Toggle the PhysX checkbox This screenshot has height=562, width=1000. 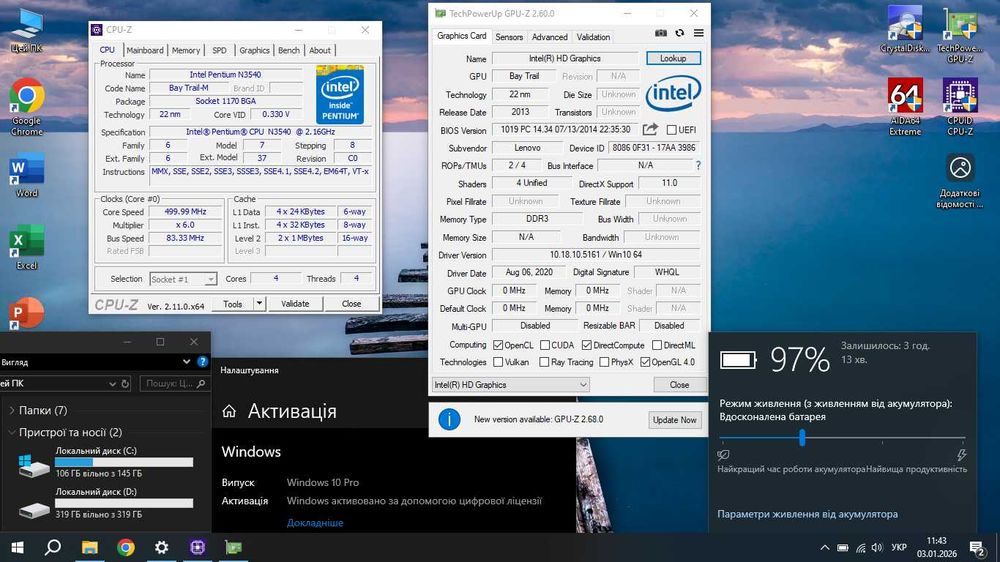coord(604,362)
